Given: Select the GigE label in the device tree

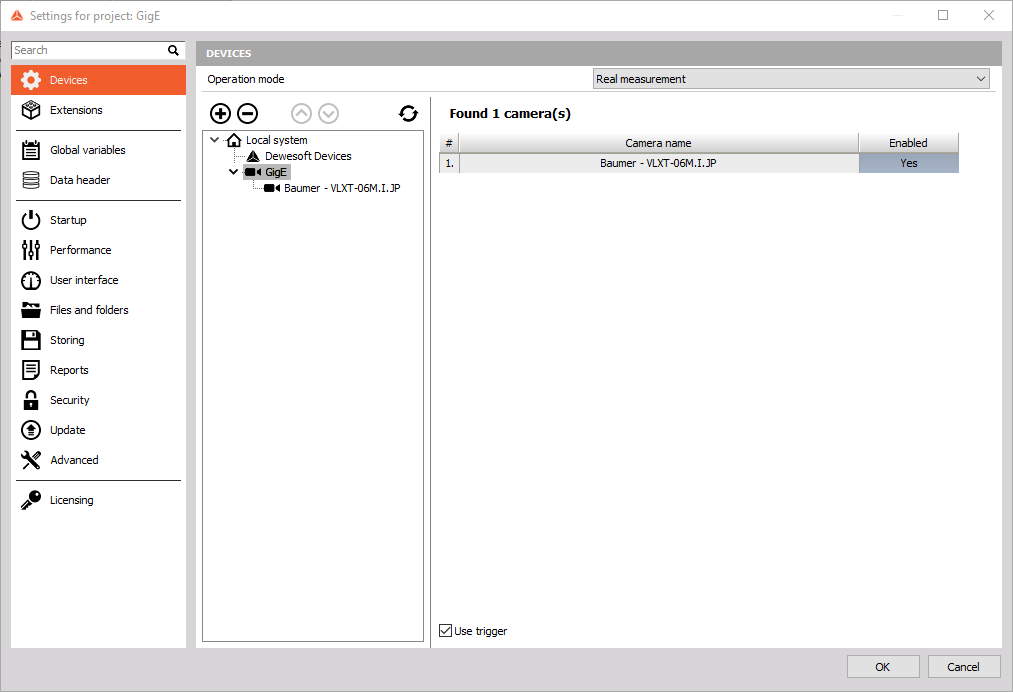Looking at the screenshot, I should click(276, 173).
